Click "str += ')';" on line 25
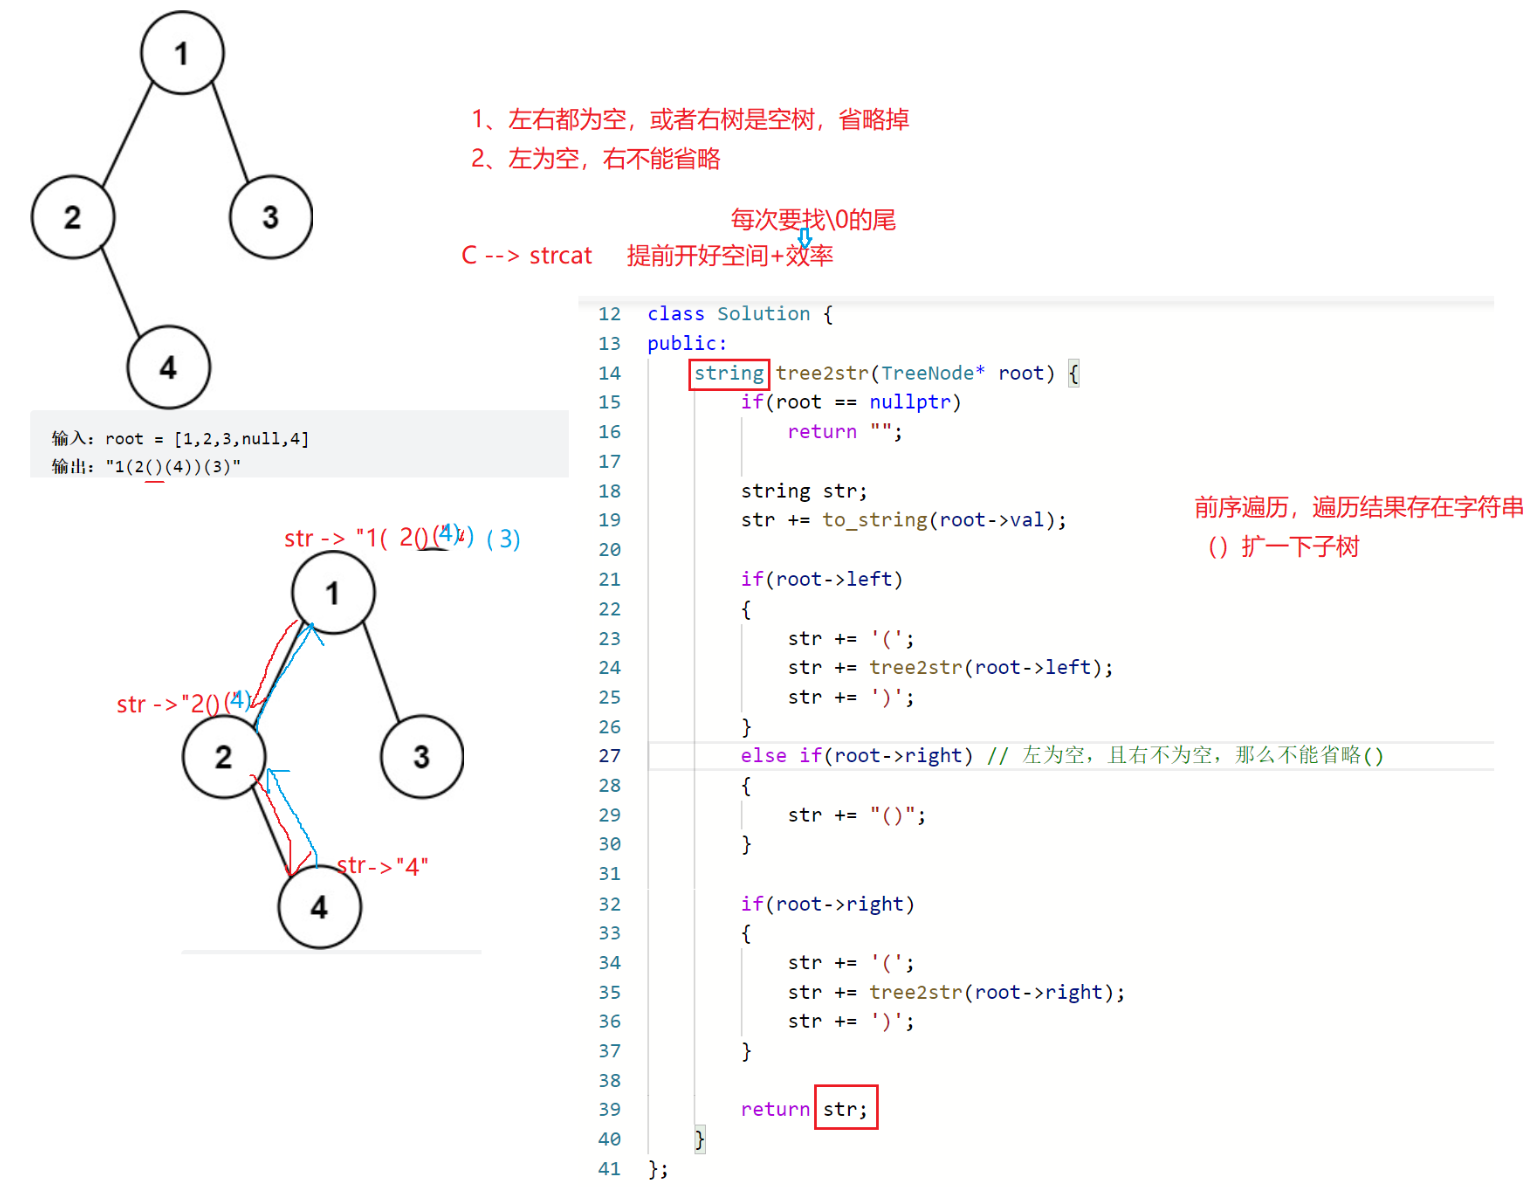The height and width of the screenshot is (1187, 1540). point(851,697)
